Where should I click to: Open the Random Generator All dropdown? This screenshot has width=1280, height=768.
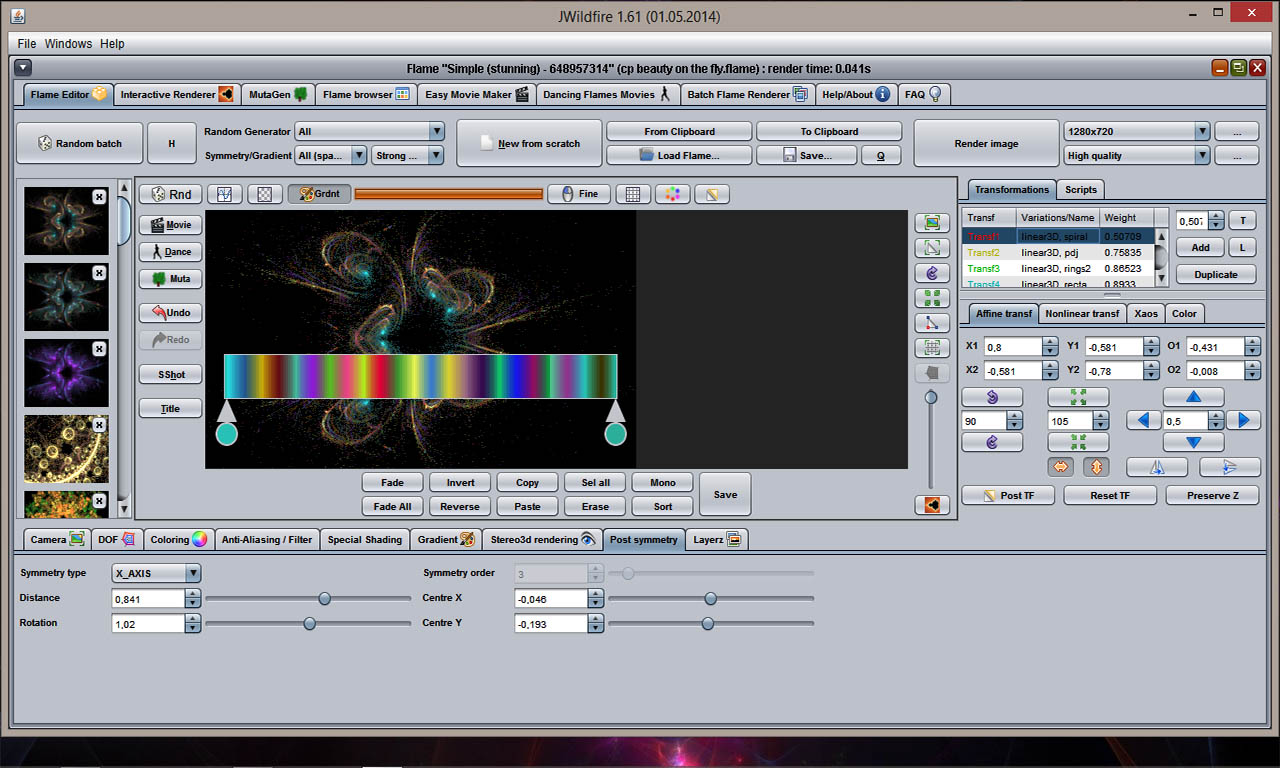[x=369, y=131]
